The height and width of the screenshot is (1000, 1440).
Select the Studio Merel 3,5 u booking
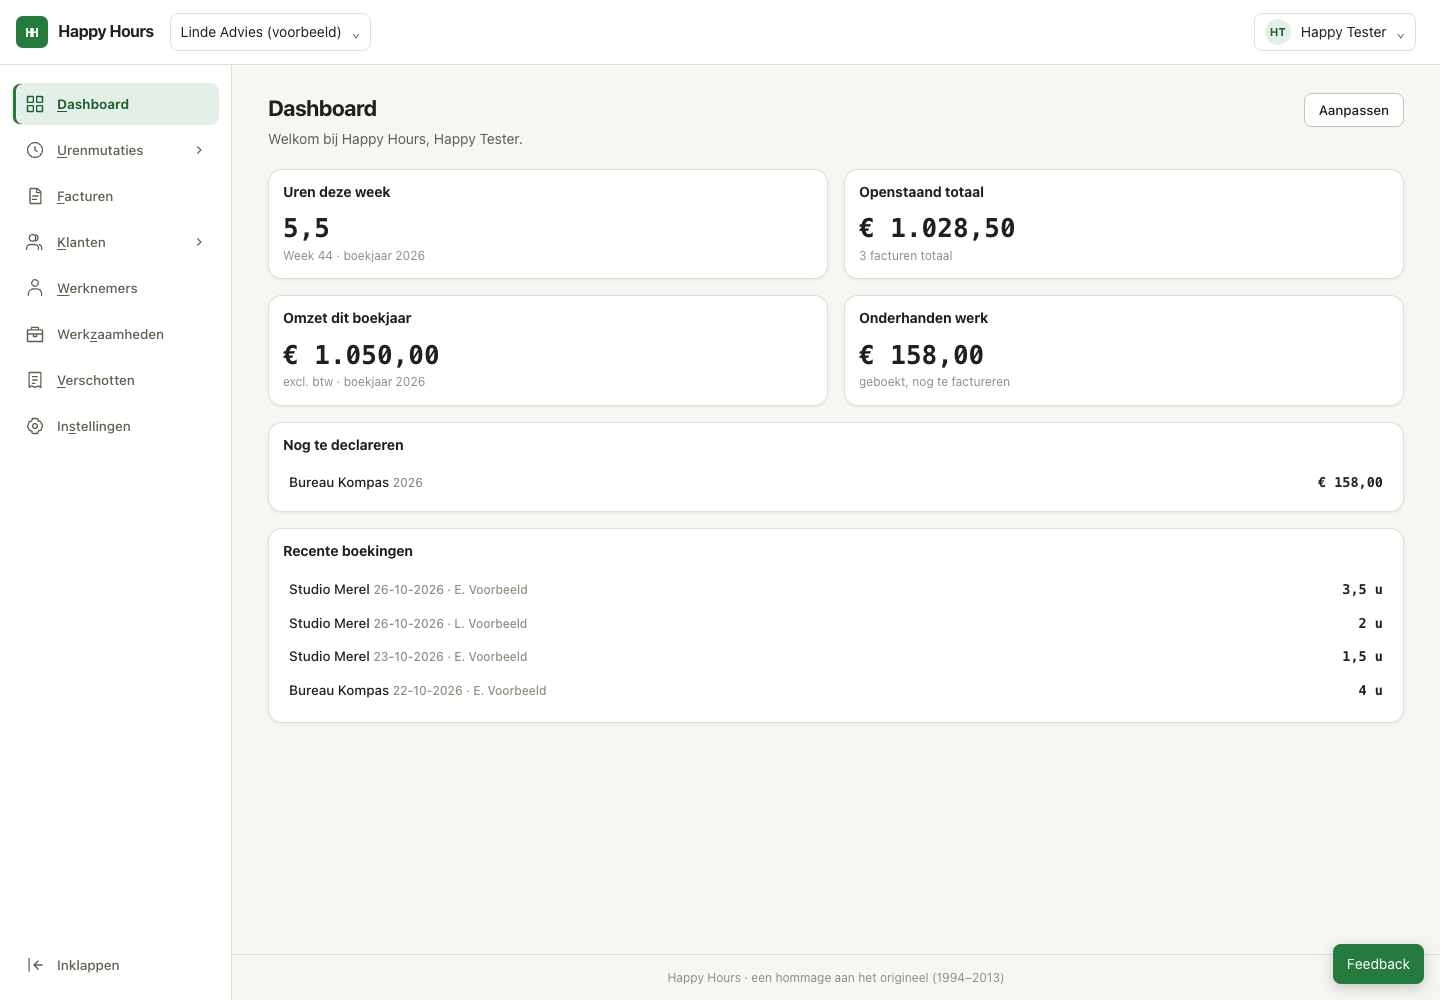pyautogui.click(x=836, y=590)
